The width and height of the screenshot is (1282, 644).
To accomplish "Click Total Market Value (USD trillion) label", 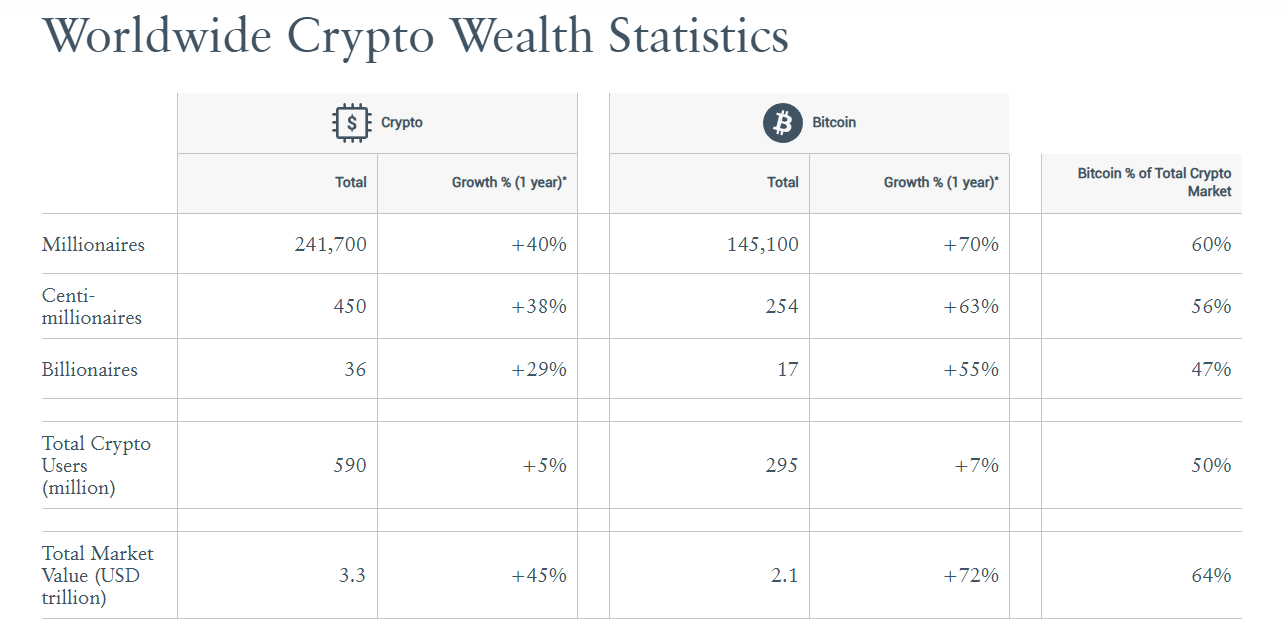I will coord(98,576).
